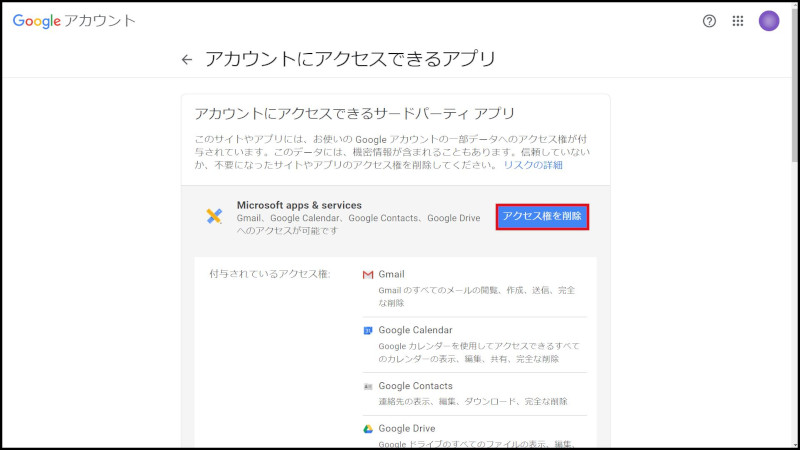Click the 付与されているアクセス権 label
Image resolution: width=800 pixels, height=450 pixels.
coord(269,274)
